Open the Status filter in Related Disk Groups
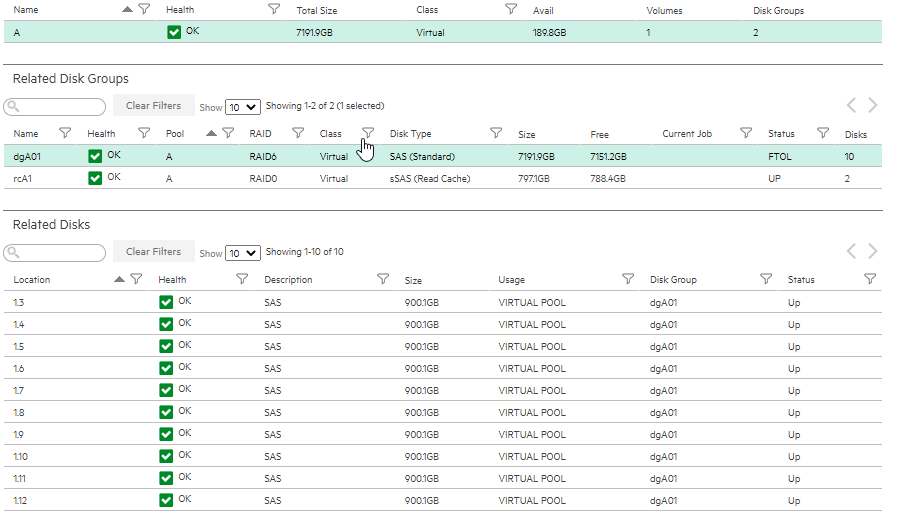 click(823, 133)
